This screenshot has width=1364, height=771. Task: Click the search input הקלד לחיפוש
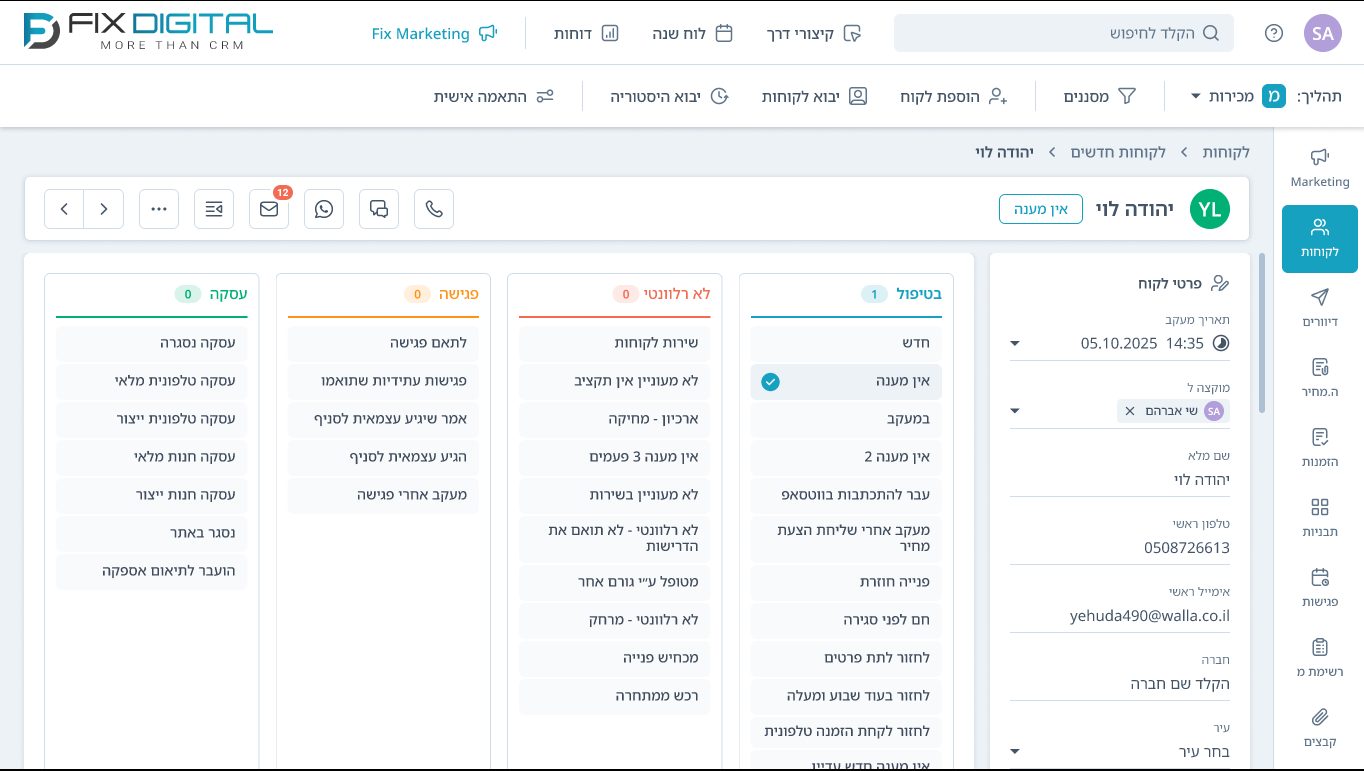pyautogui.click(x=1064, y=33)
